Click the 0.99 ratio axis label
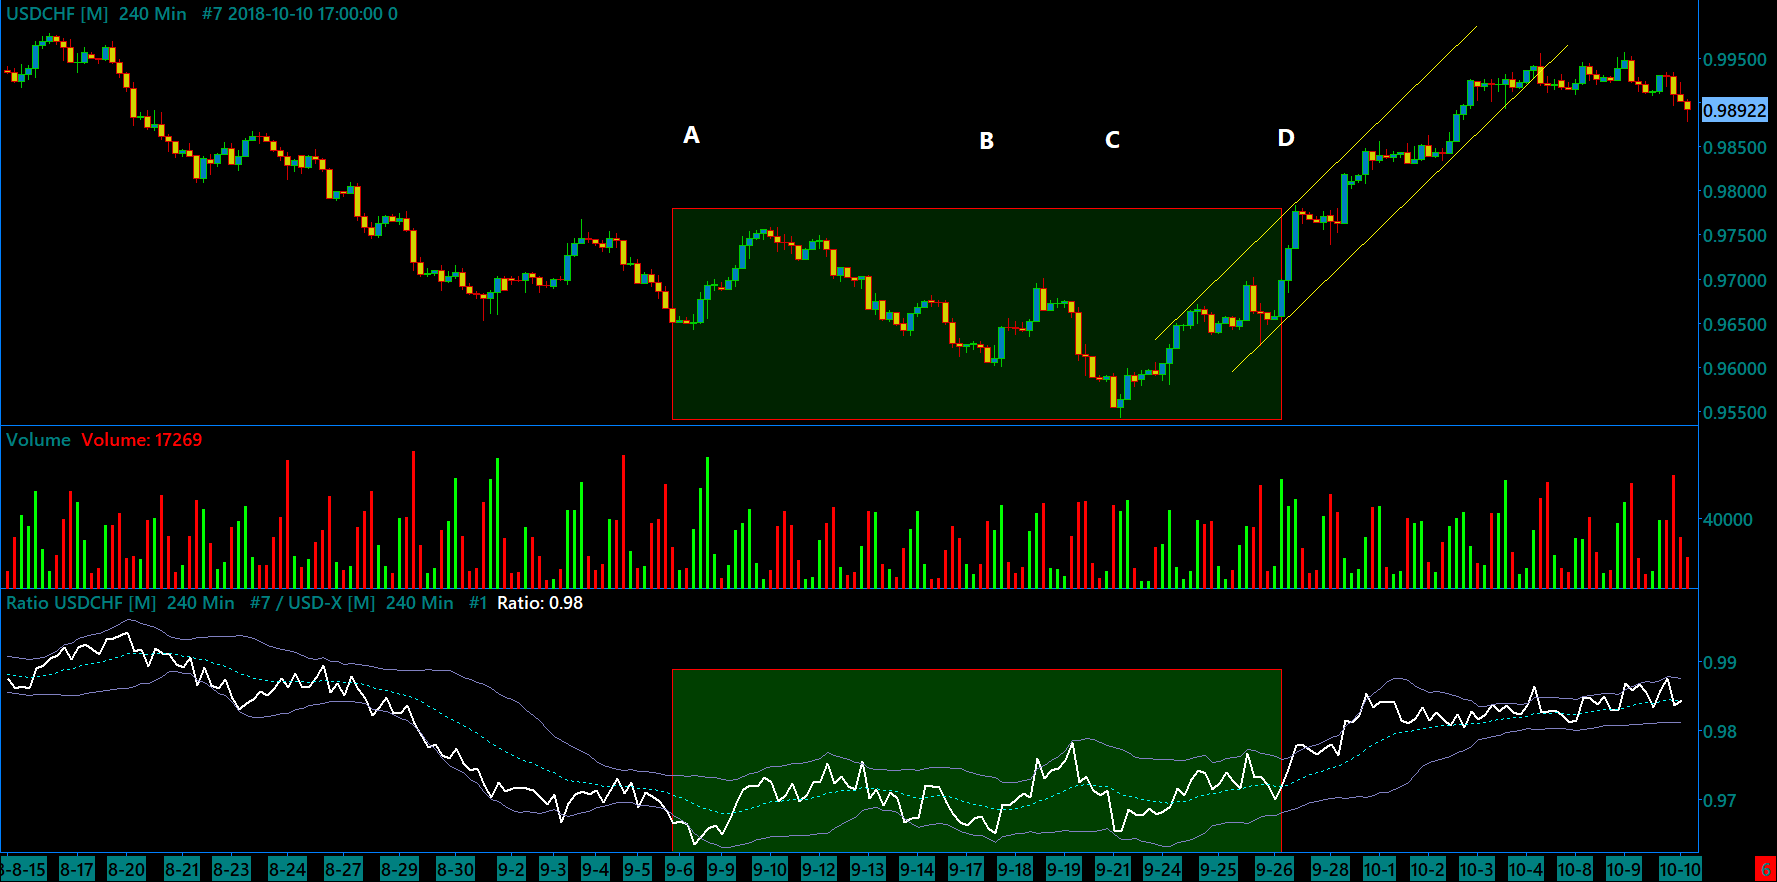The image size is (1777, 882). point(1720,663)
